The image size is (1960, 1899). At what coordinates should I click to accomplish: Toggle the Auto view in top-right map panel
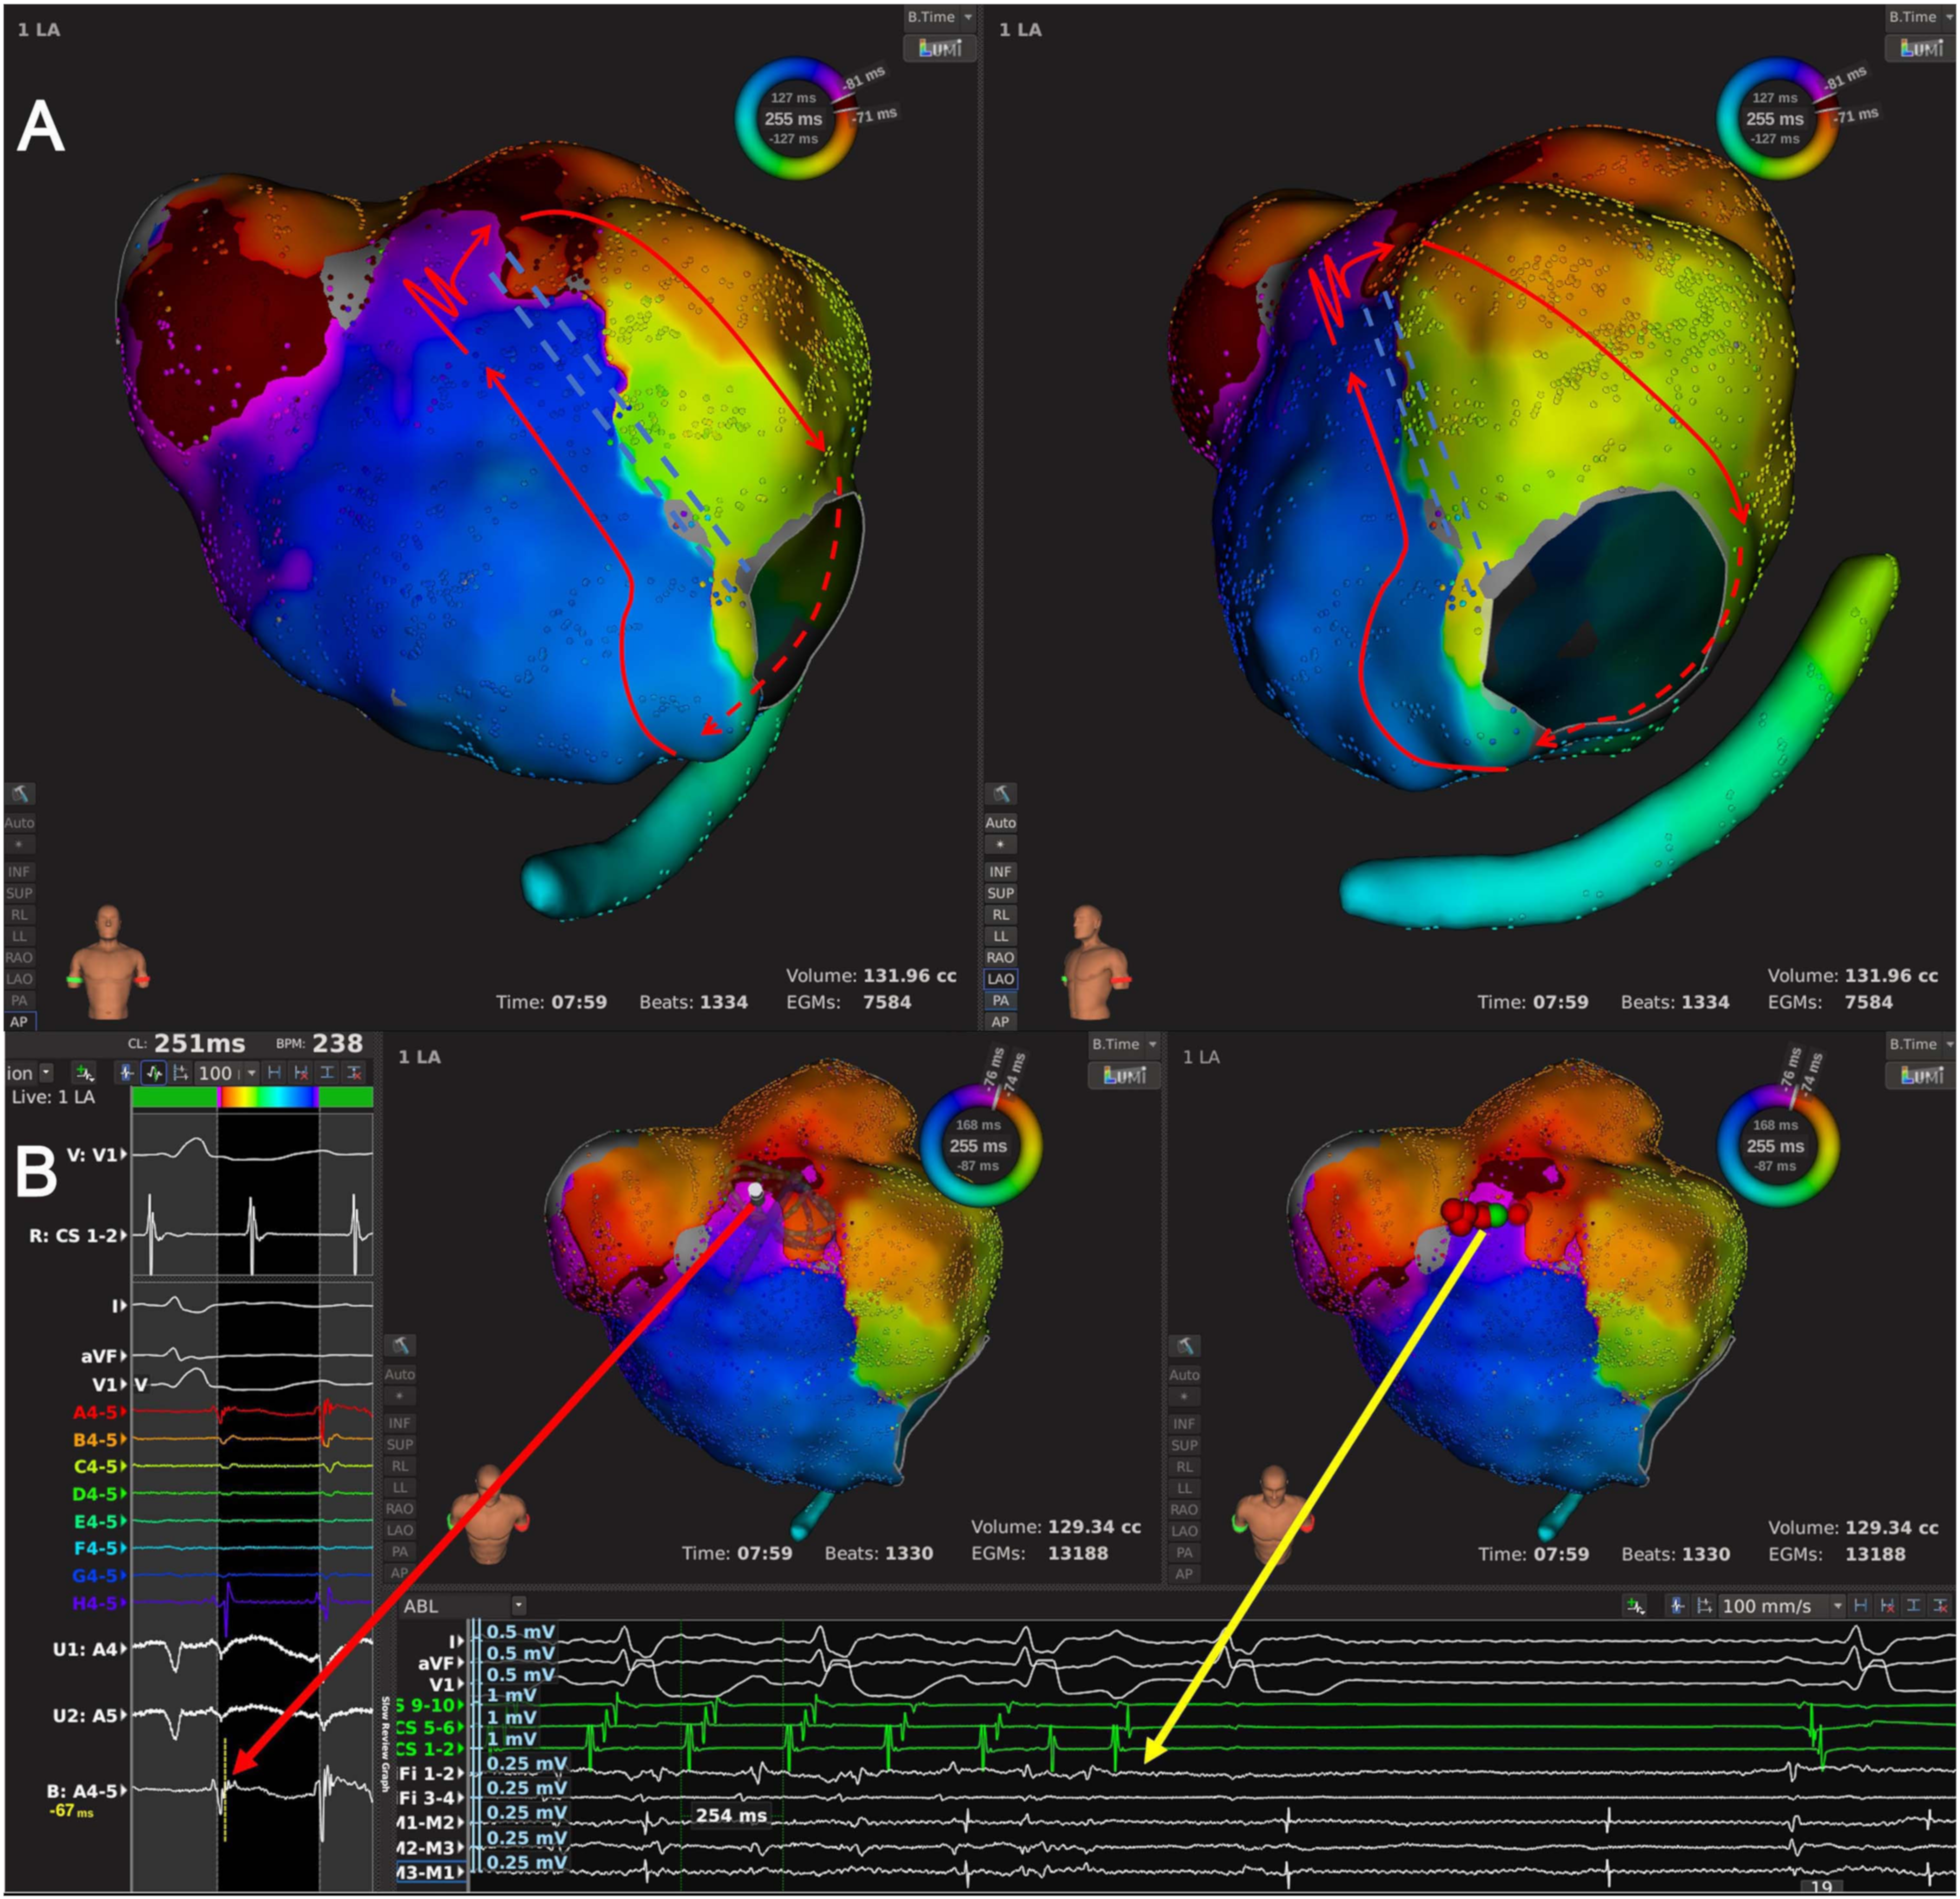pyautogui.click(x=1000, y=822)
